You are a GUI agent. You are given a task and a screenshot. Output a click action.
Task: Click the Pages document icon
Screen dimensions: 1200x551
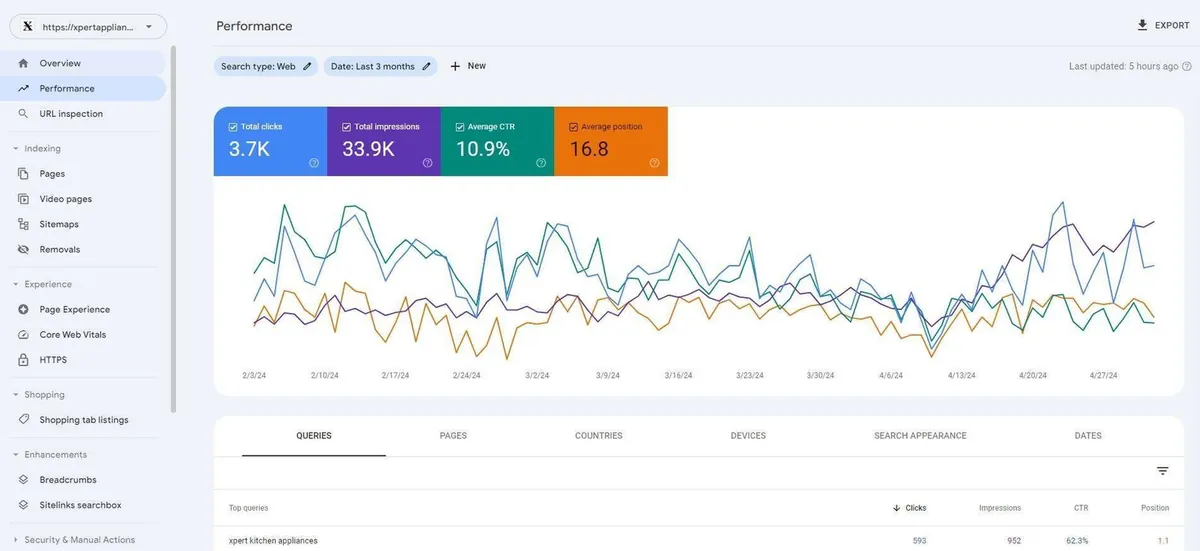[23, 174]
